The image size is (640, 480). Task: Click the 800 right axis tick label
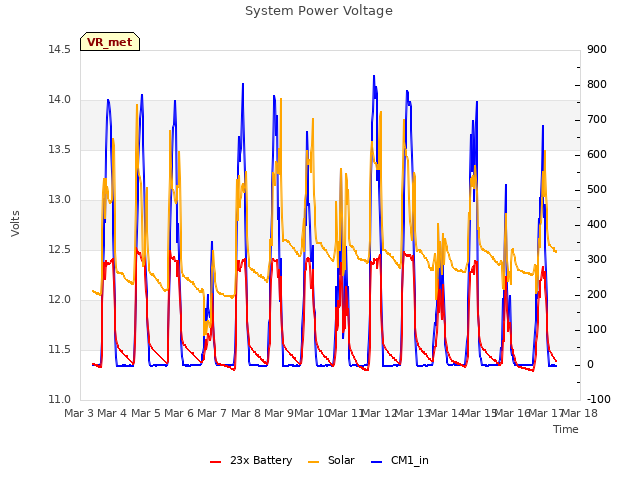click(x=597, y=84)
